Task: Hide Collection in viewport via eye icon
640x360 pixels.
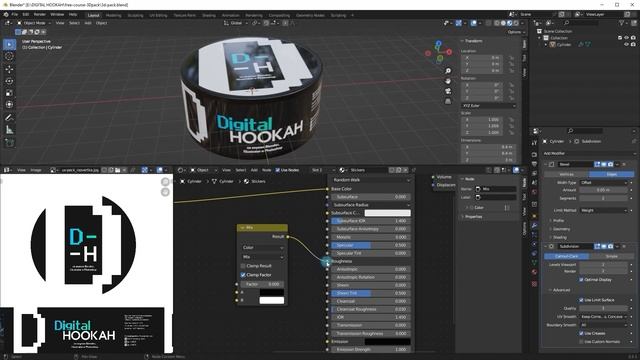Action: tap(626, 38)
